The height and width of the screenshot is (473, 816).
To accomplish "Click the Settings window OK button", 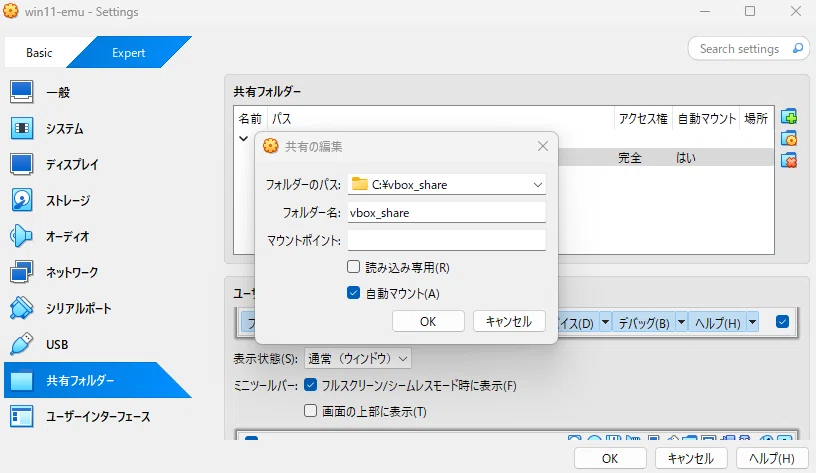I will point(610,458).
